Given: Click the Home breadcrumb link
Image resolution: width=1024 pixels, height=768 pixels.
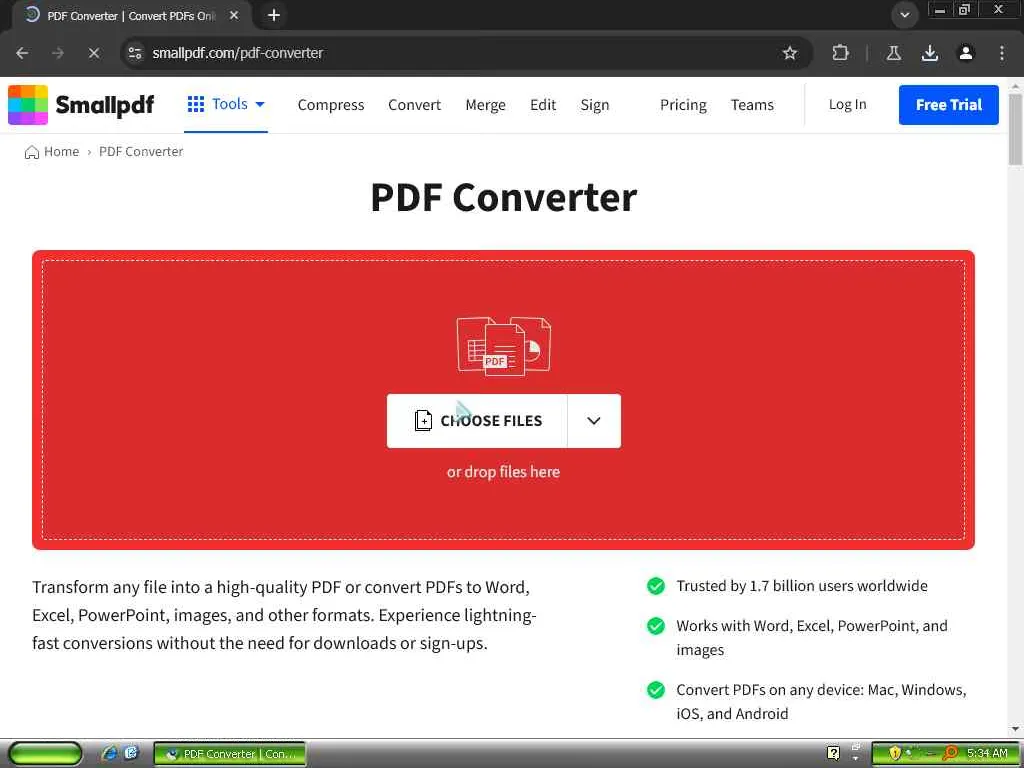Looking at the screenshot, I should click(61, 152).
